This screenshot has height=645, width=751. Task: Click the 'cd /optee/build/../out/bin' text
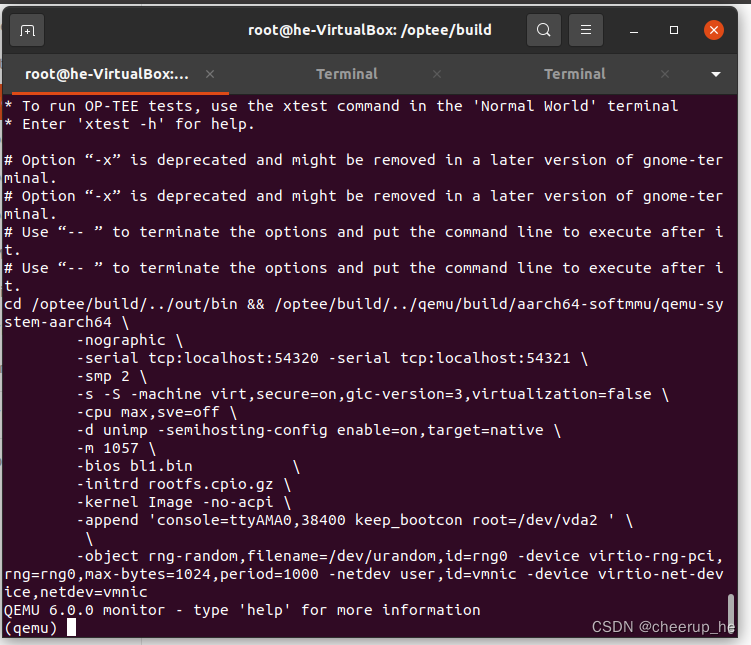point(121,305)
